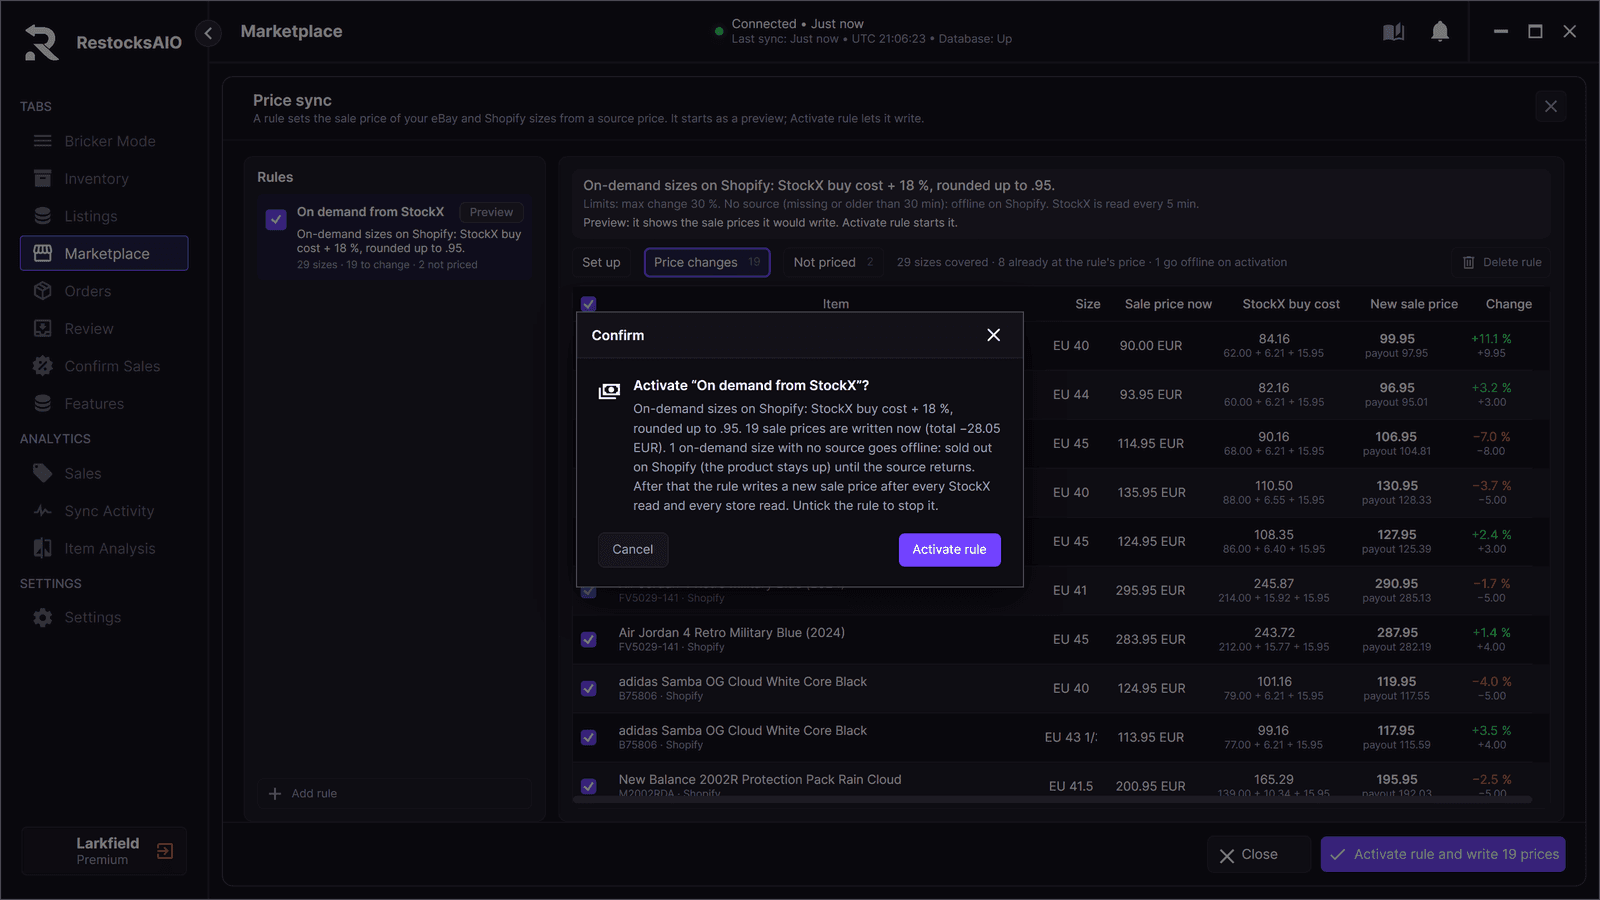1600x900 pixels.
Task: Open Sales analytics in the sidebar
Action: 104,474
